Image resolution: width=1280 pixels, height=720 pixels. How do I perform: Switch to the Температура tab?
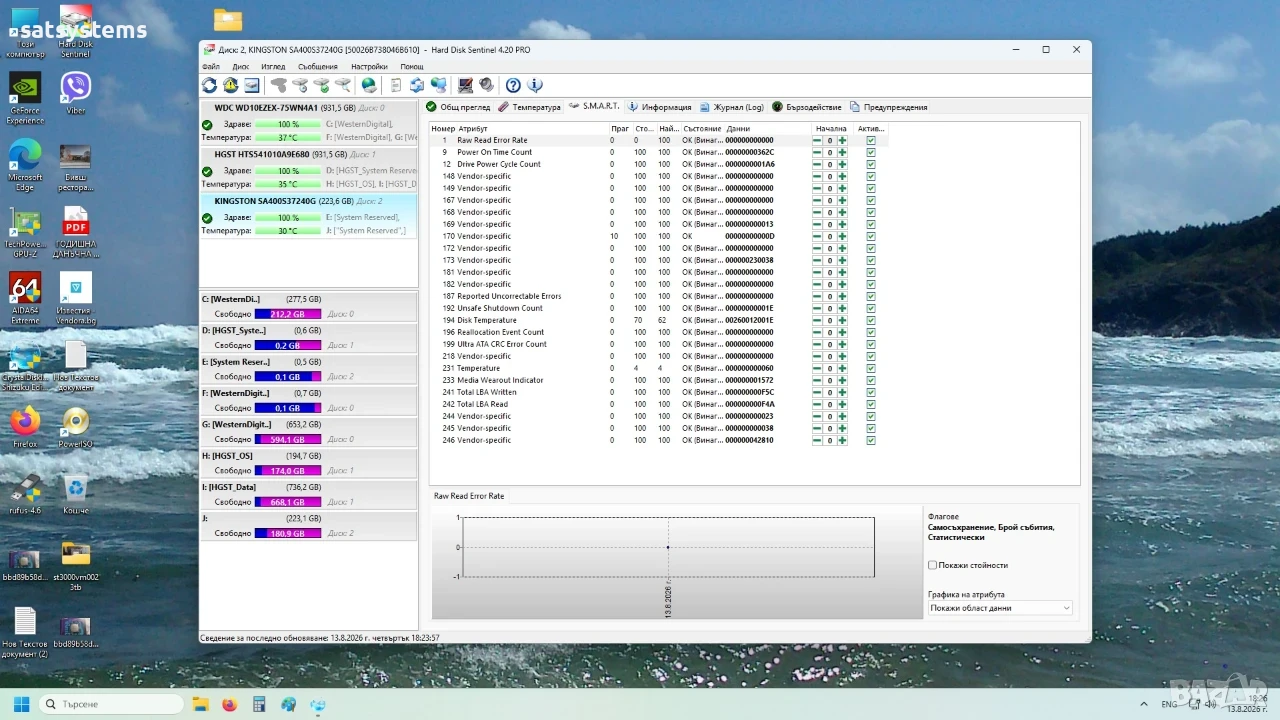point(530,107)
